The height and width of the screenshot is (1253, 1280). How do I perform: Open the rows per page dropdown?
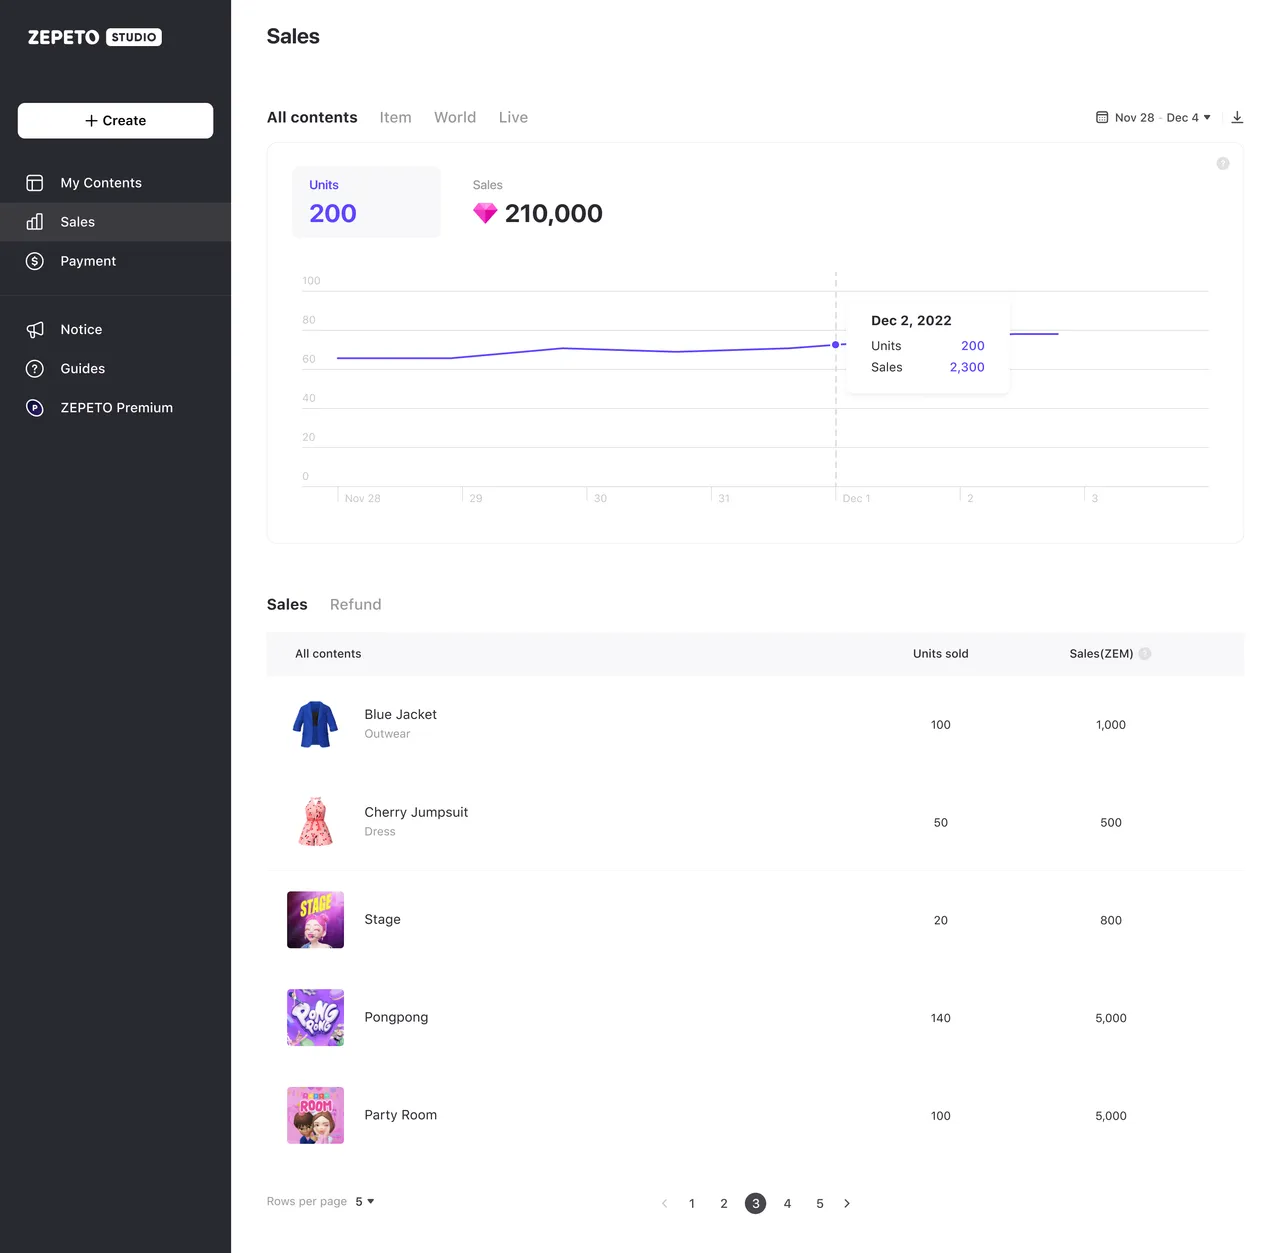click(x=364, y=1201)
